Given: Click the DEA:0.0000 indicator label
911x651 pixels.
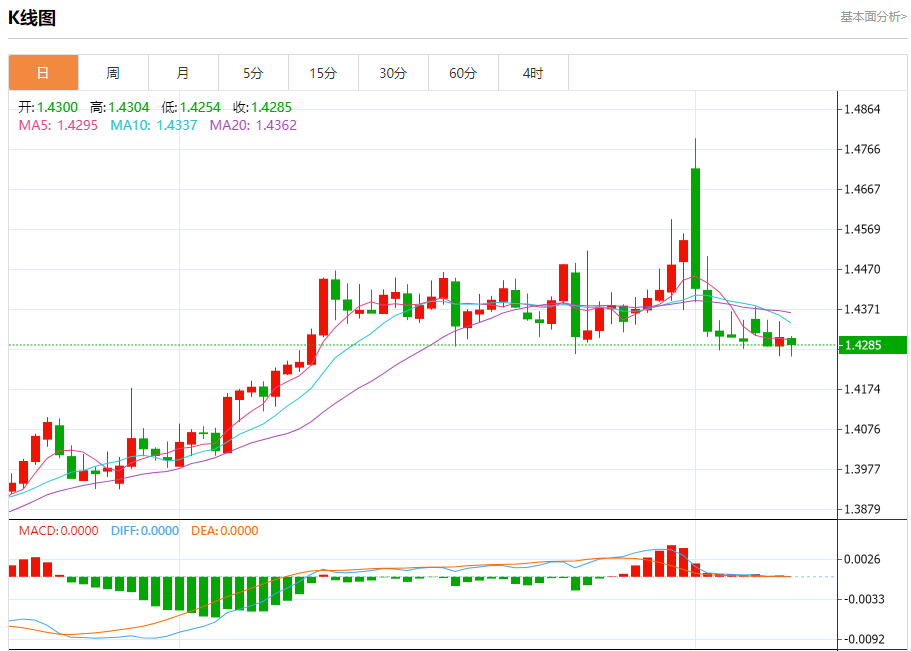Looking at the screenshot, I should pyautogui.click(x=225, y=531).
